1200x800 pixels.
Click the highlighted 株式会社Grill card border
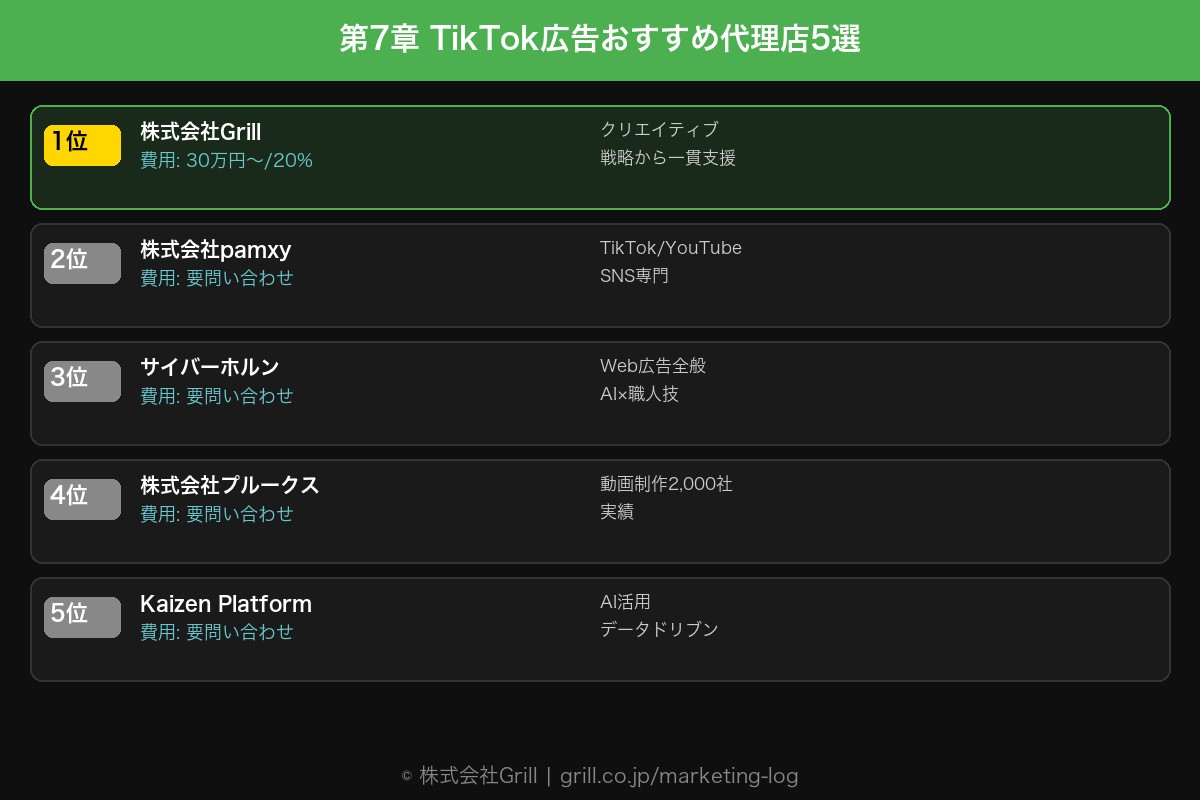coord(600,106)
